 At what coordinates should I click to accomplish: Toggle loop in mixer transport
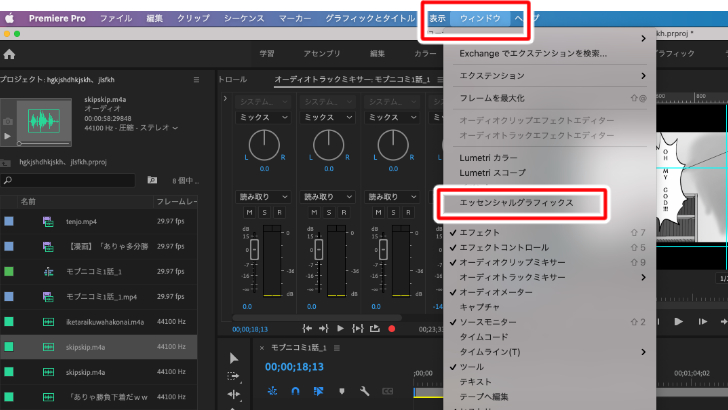click(375, 329)
